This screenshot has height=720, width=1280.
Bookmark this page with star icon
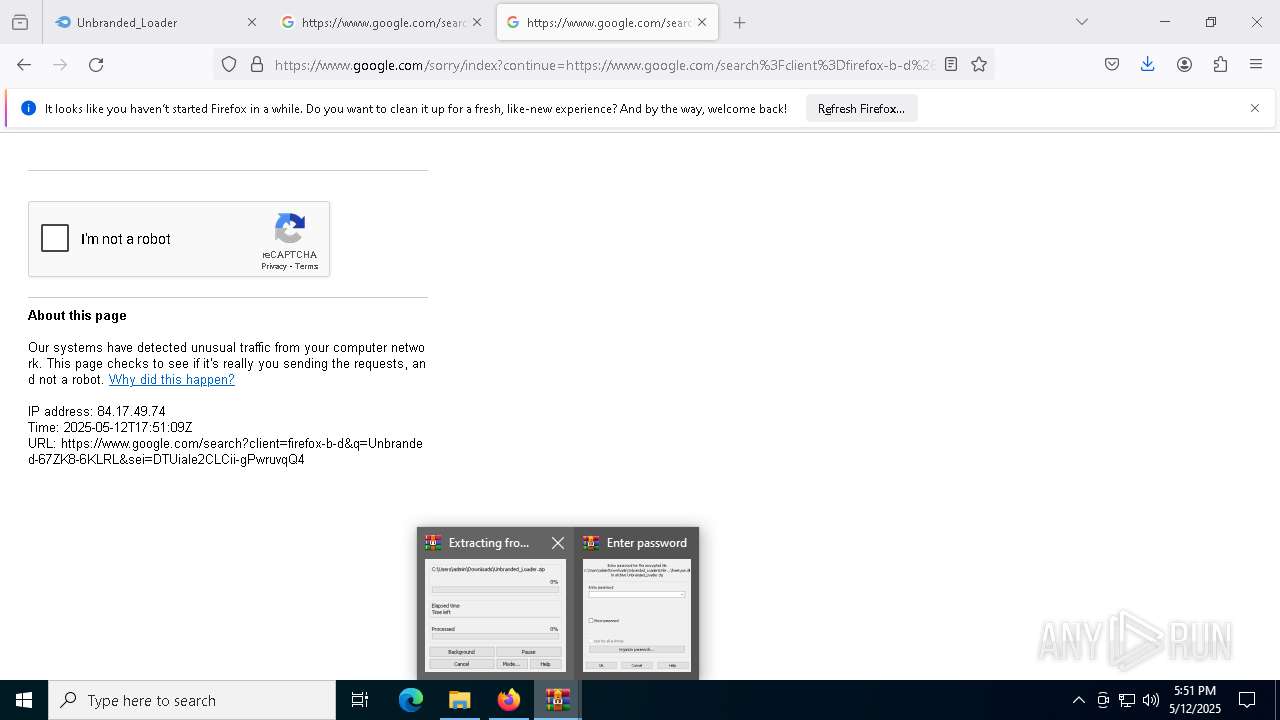[979, 64]
